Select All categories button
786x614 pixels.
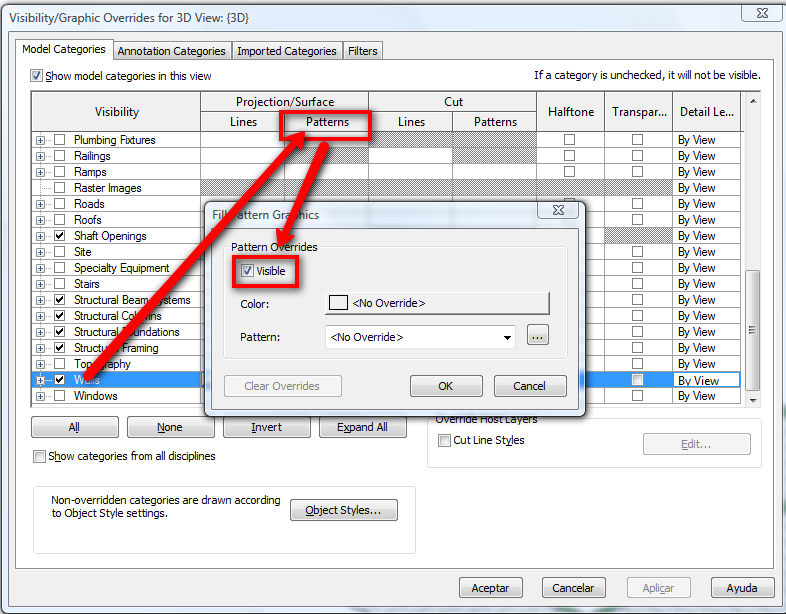pyautogui.click(x=75, y=427)
